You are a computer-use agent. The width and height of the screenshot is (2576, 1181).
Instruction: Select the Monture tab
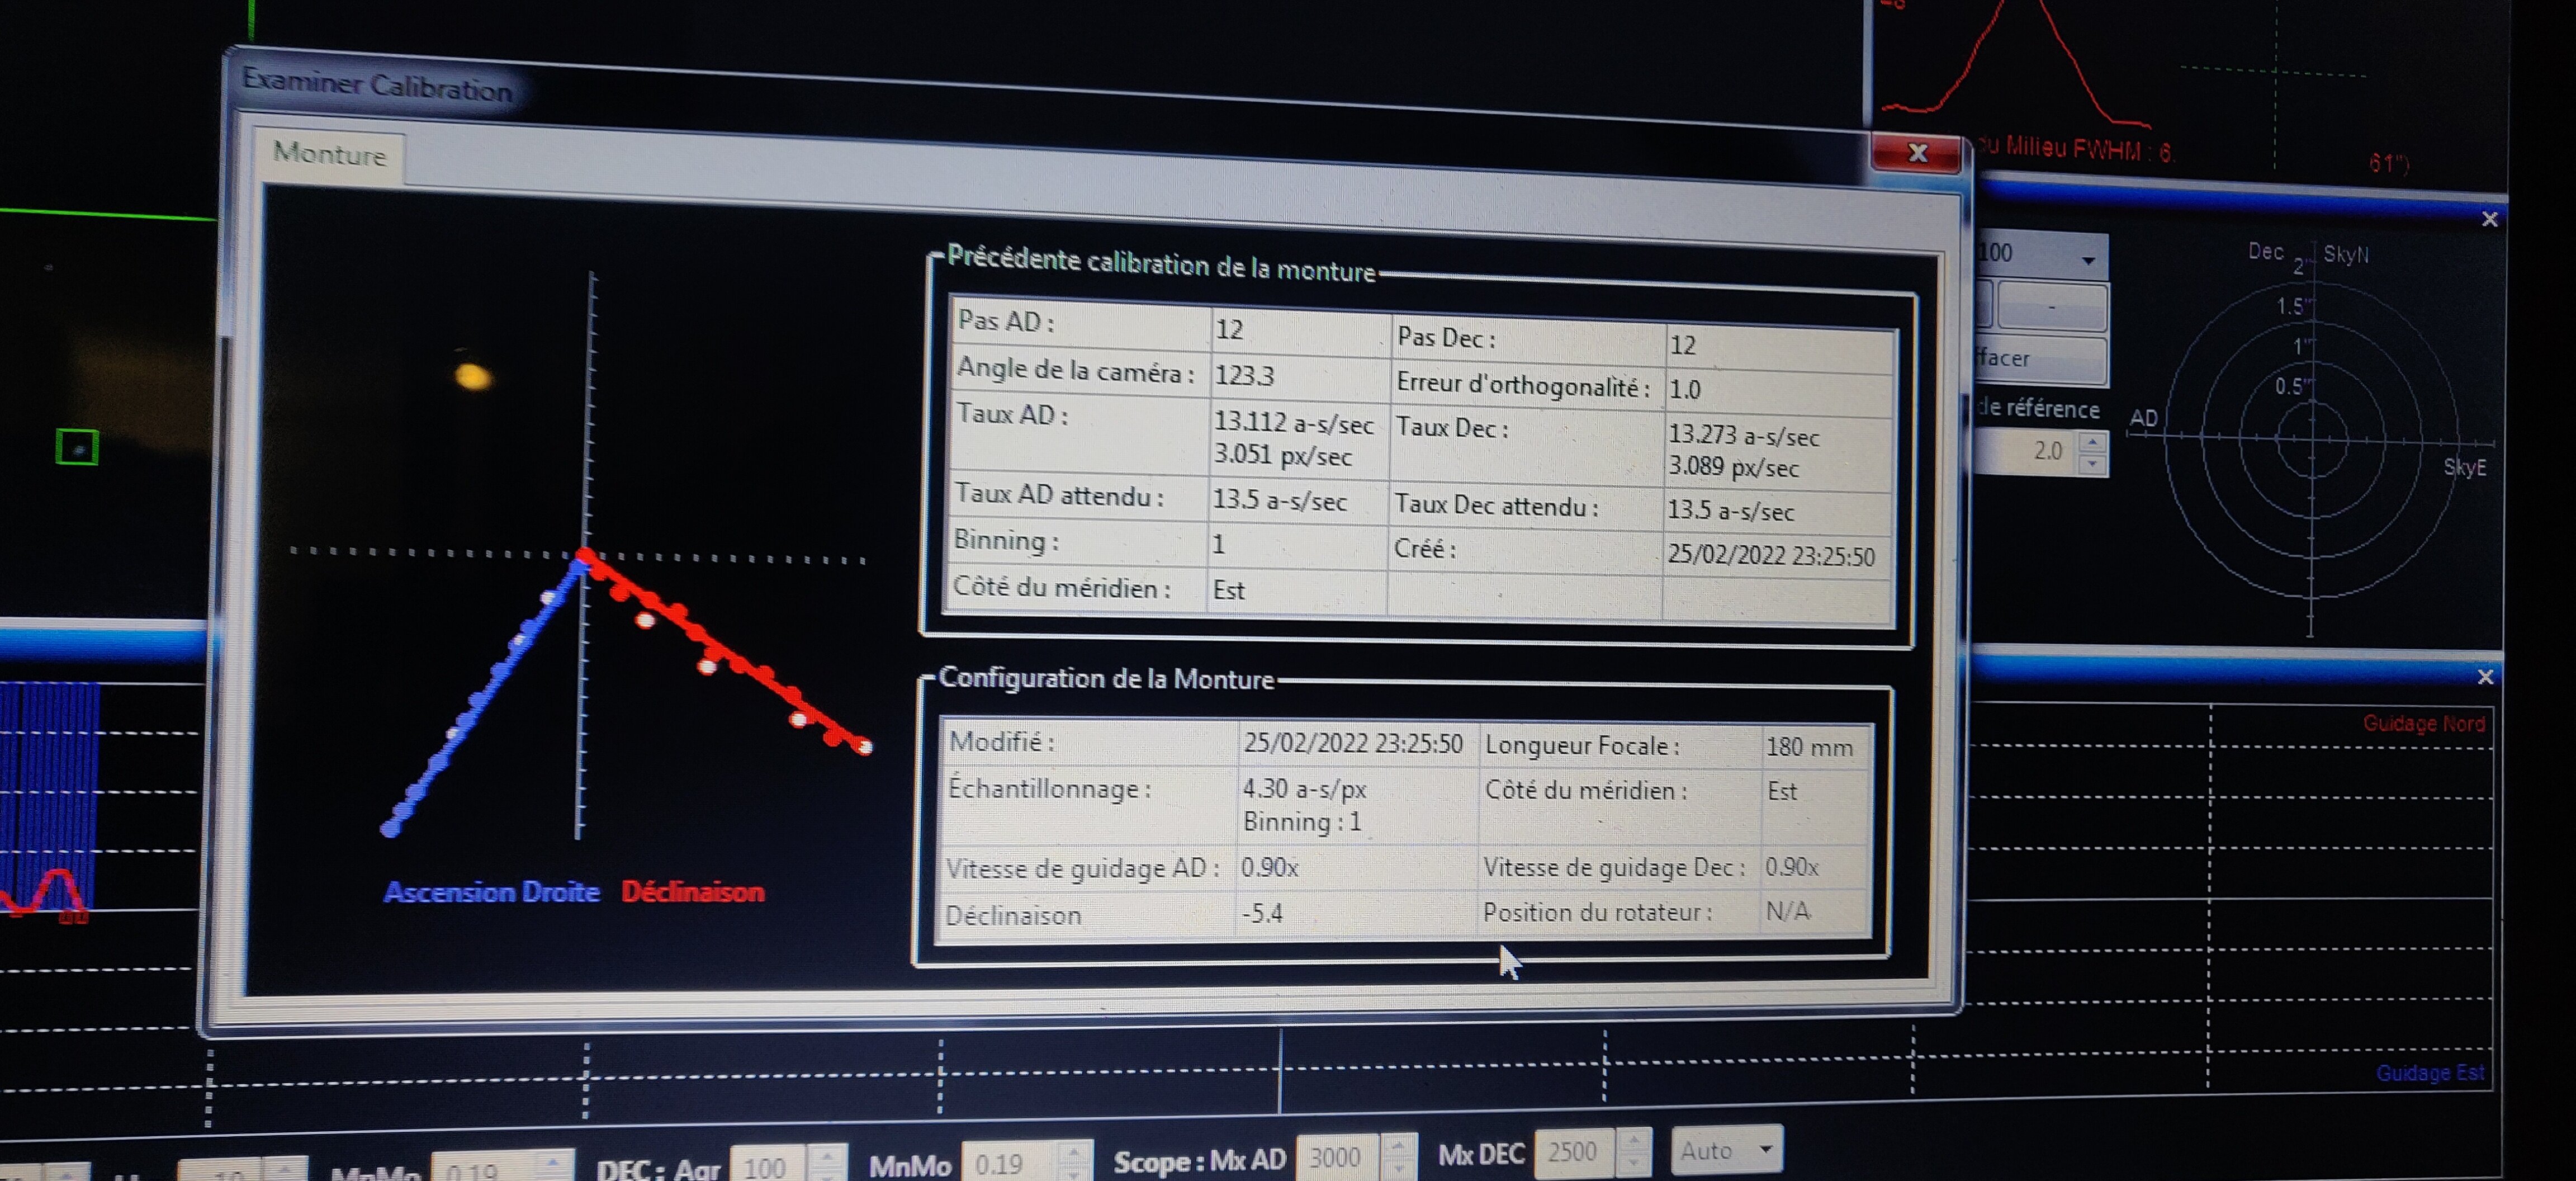(x=329, y=154)
